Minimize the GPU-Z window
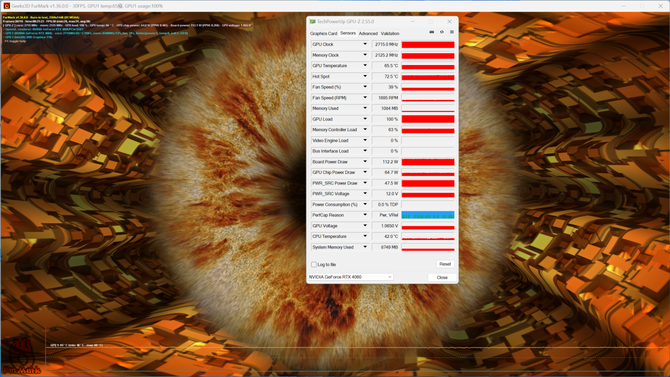670x377 pixels. pyautogui.click(x=412, y=21)
